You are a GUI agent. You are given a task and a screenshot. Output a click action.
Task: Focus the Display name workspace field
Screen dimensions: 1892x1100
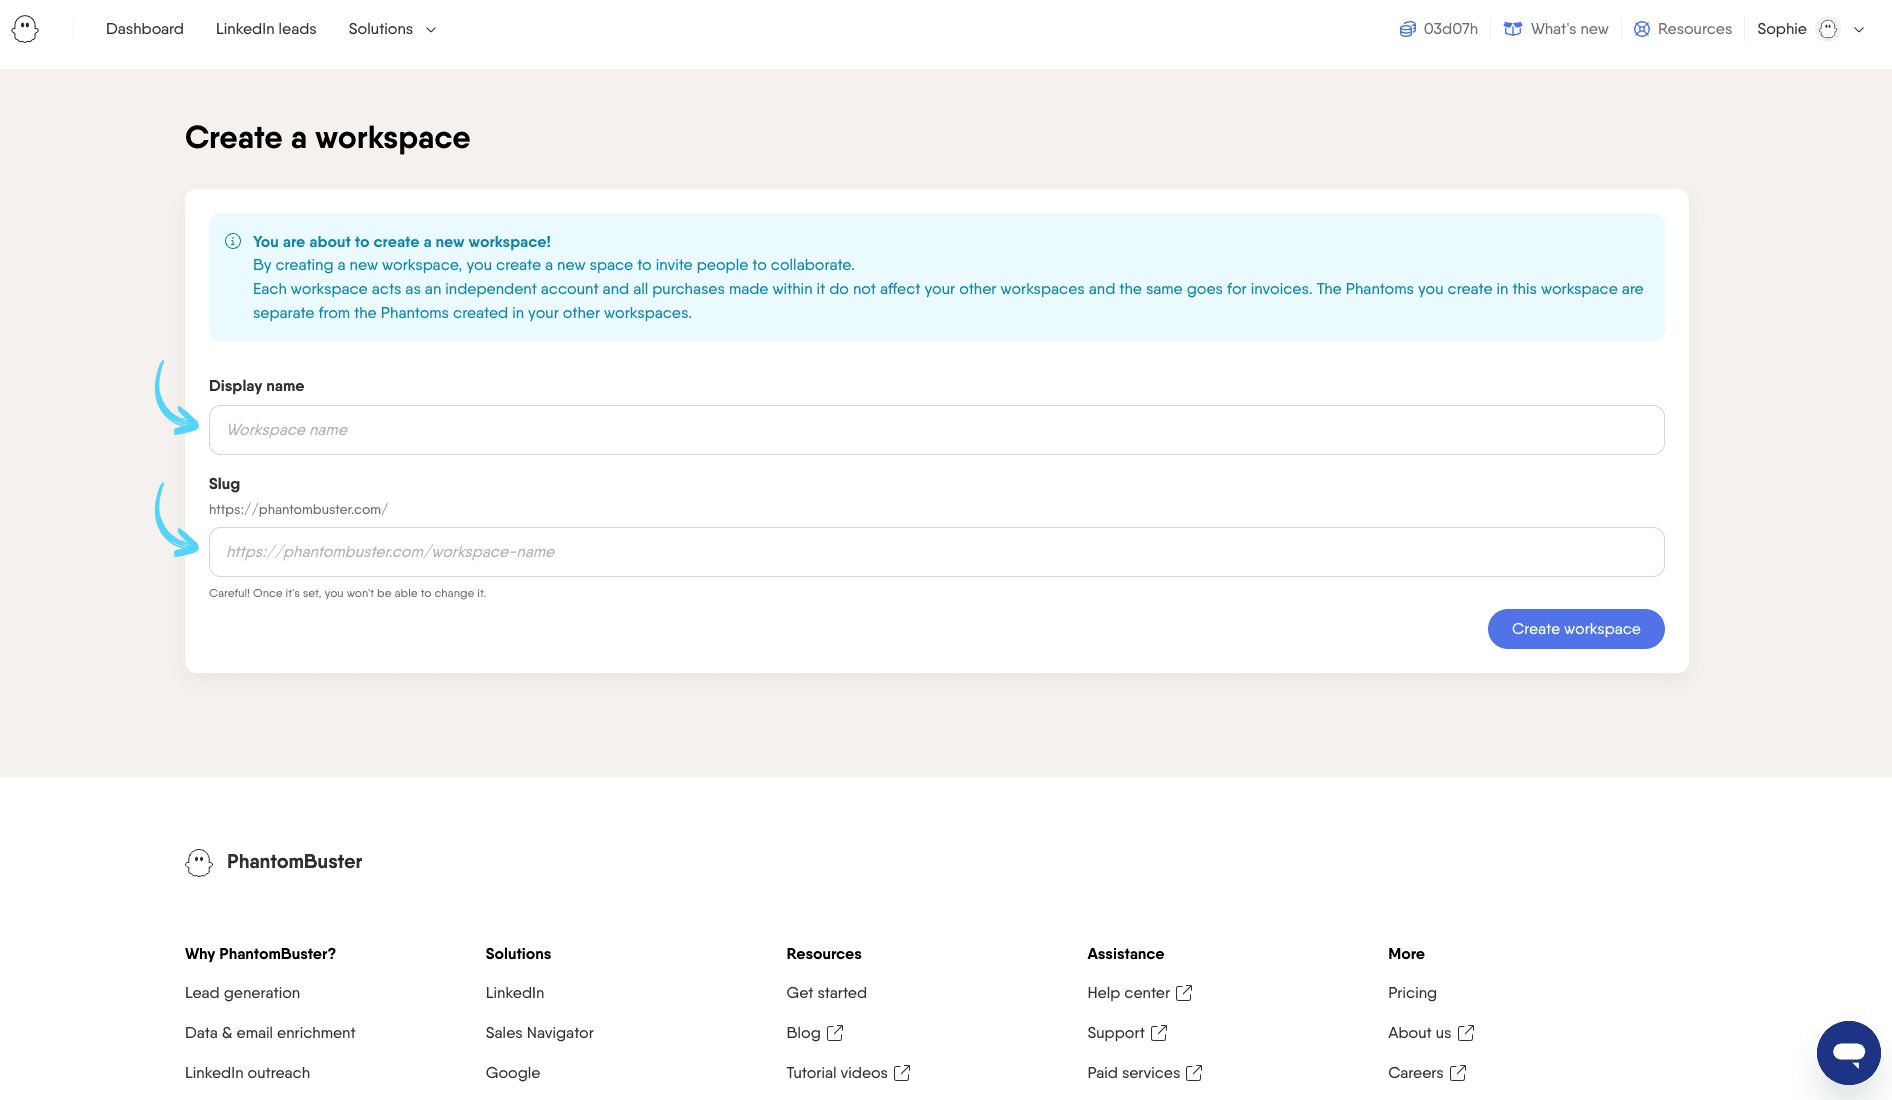(936, 430)
